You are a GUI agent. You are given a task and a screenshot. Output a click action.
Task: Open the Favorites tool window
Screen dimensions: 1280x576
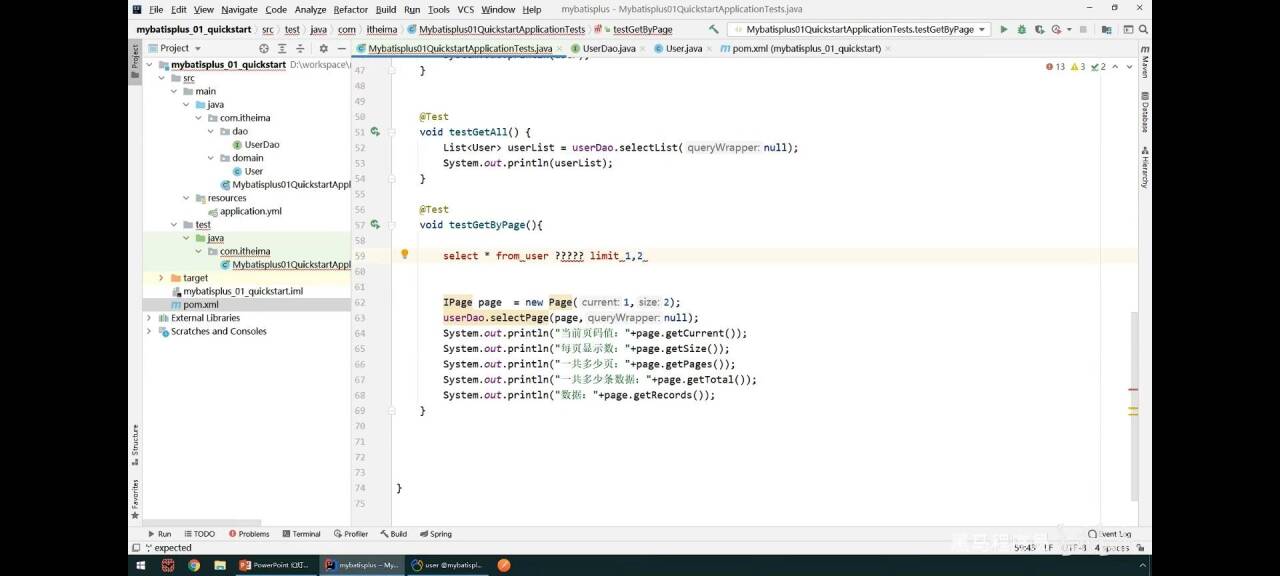tap(135, 498)
